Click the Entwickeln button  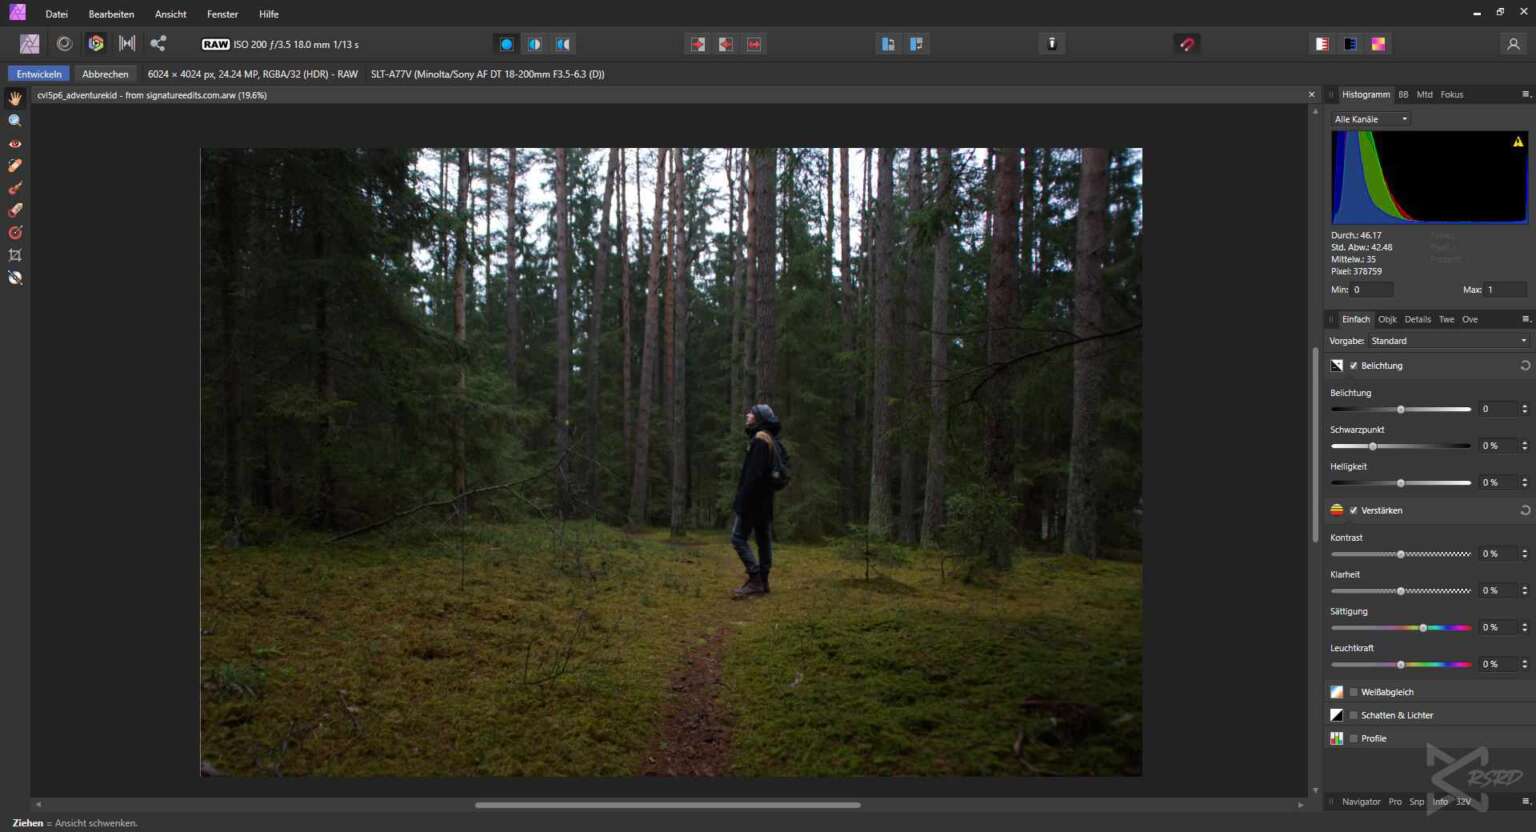coord(39,74)
